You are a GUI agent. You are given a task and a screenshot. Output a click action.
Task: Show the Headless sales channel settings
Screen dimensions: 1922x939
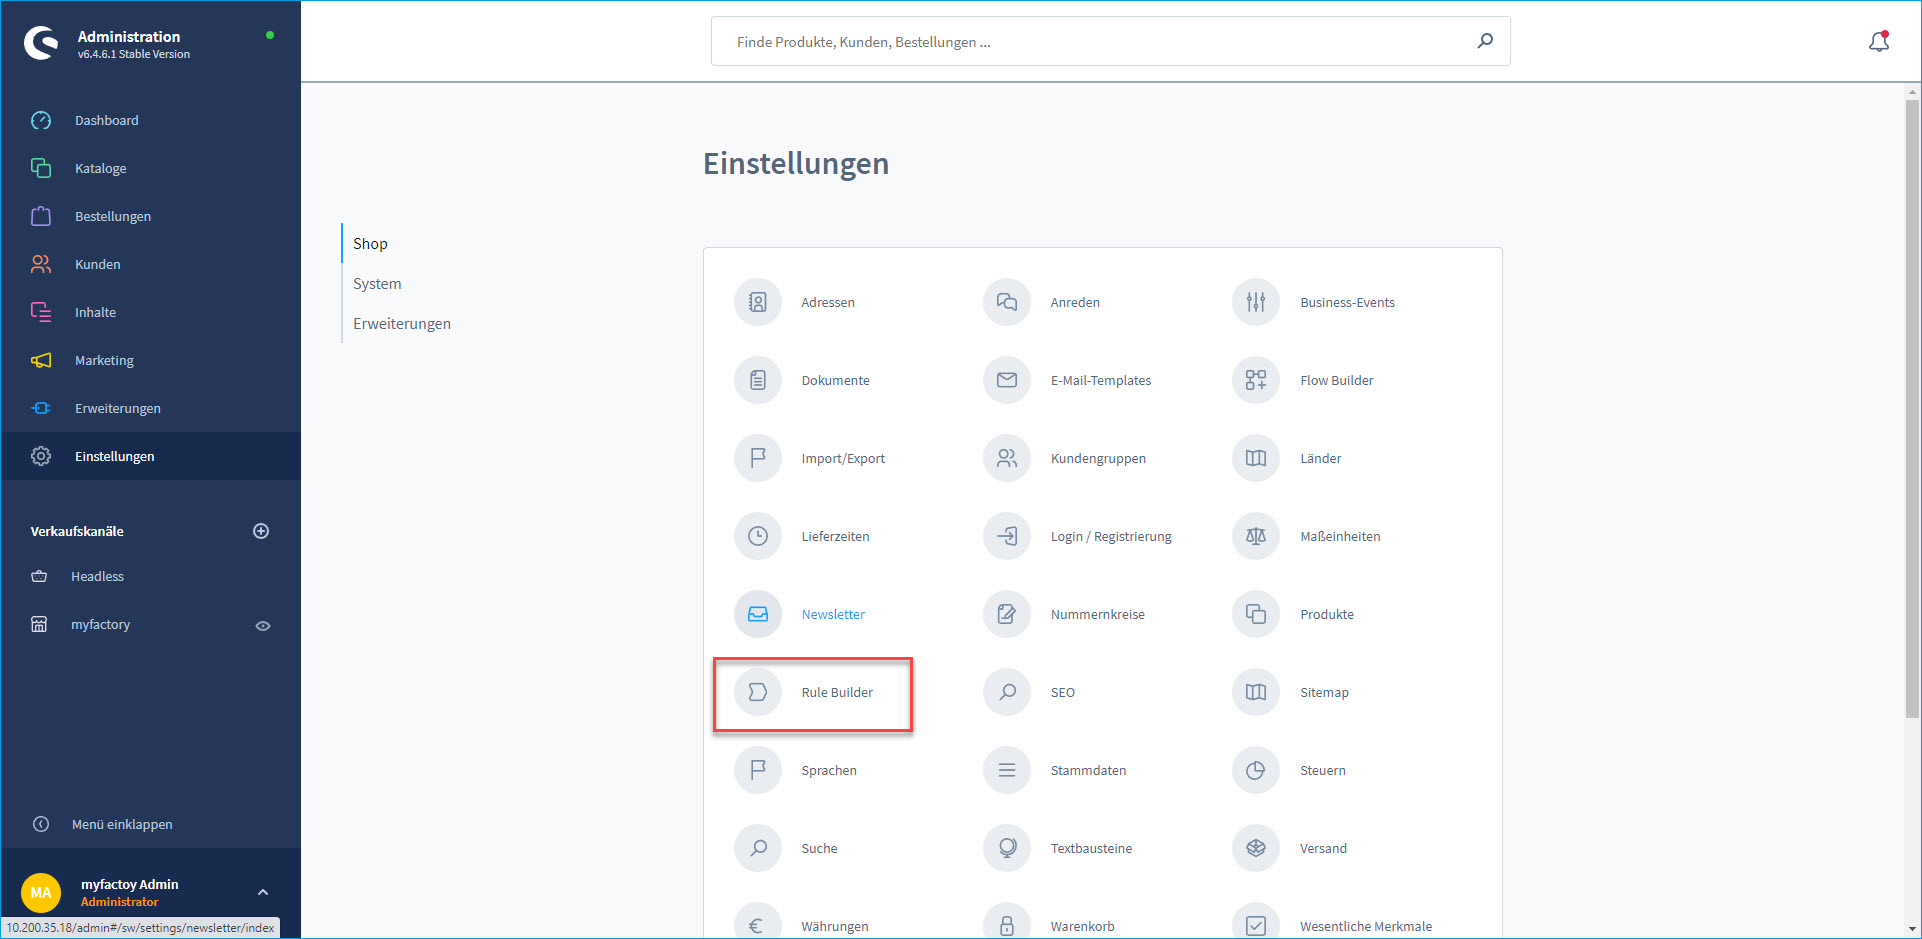pyautogui.click(x=97, y=576)
